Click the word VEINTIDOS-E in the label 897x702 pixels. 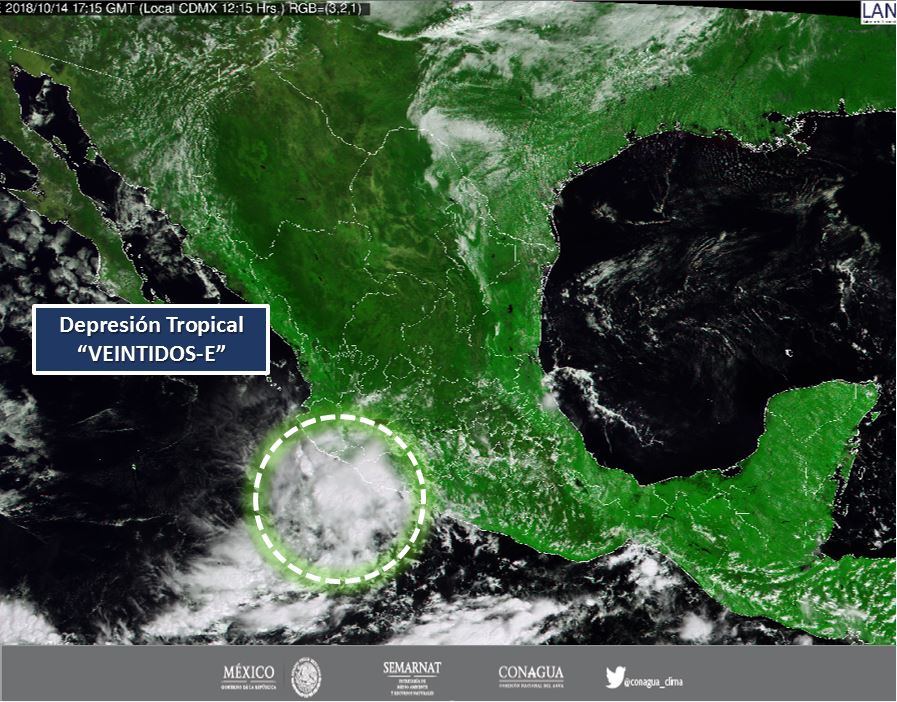pyautogui.click(x=151, y=355)
